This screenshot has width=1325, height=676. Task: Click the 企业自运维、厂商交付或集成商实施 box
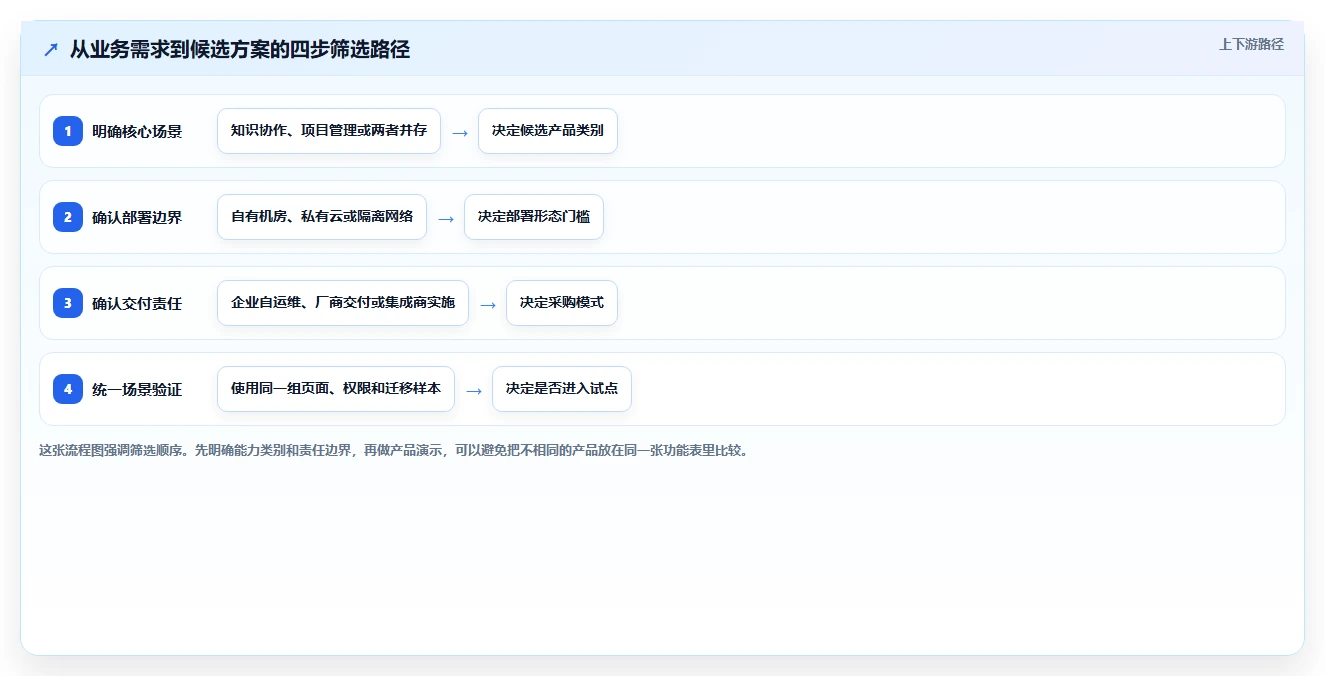[343, 303]
